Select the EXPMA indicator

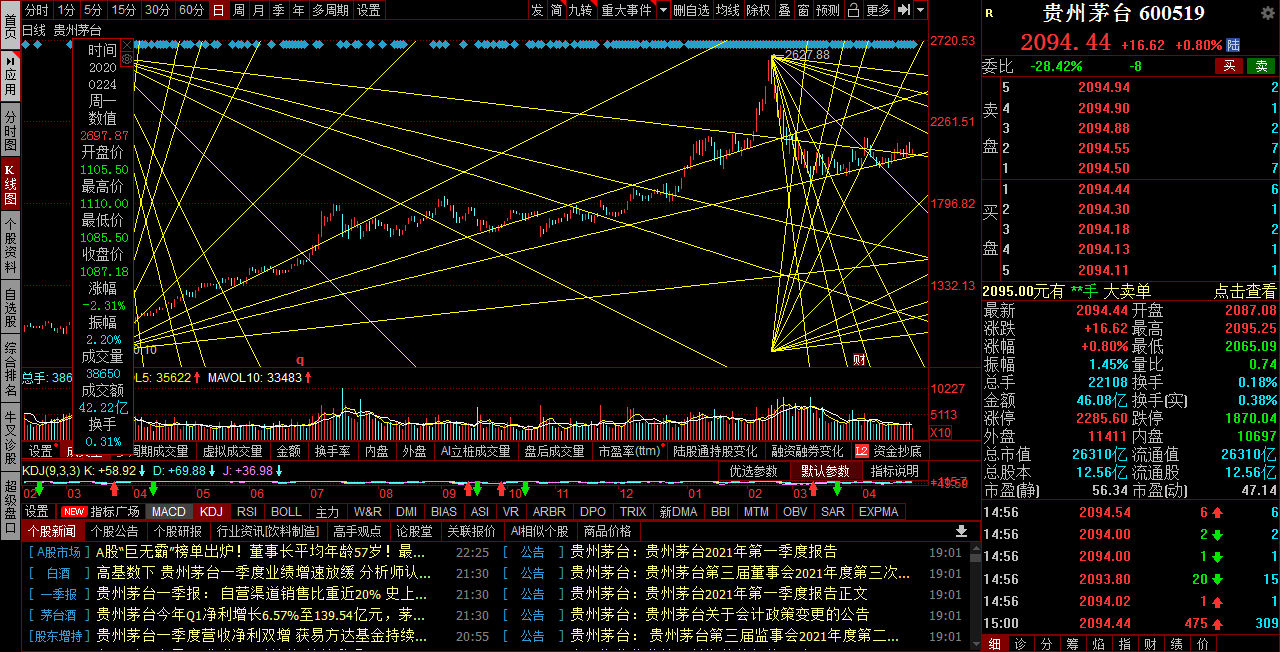tap(879, 511)
